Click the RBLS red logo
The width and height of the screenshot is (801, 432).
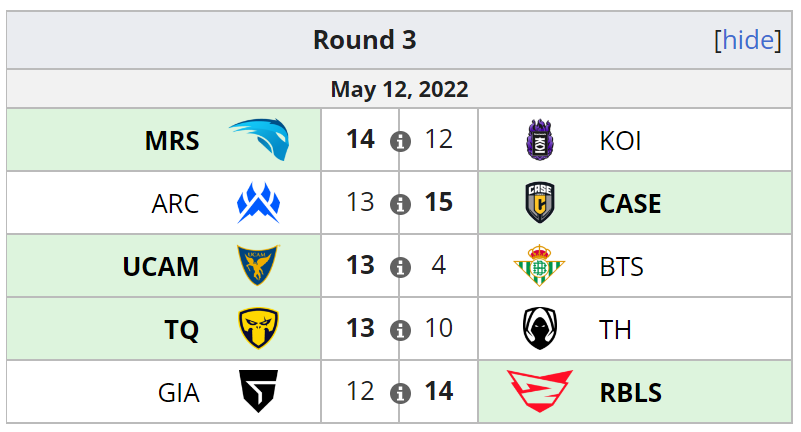[x=539, y=391]
